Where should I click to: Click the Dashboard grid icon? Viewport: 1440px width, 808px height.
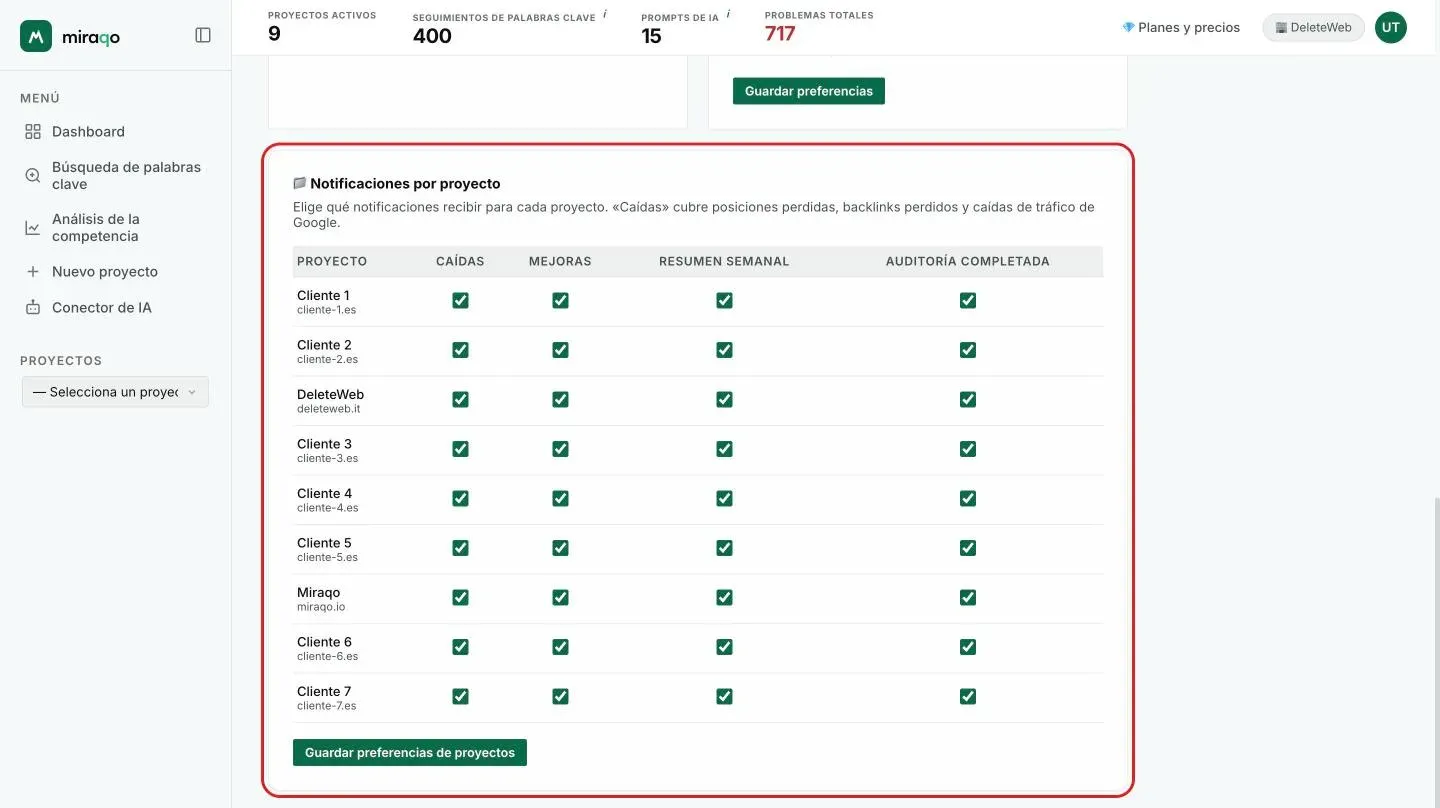pyautogui.click(x=33, y=132)
